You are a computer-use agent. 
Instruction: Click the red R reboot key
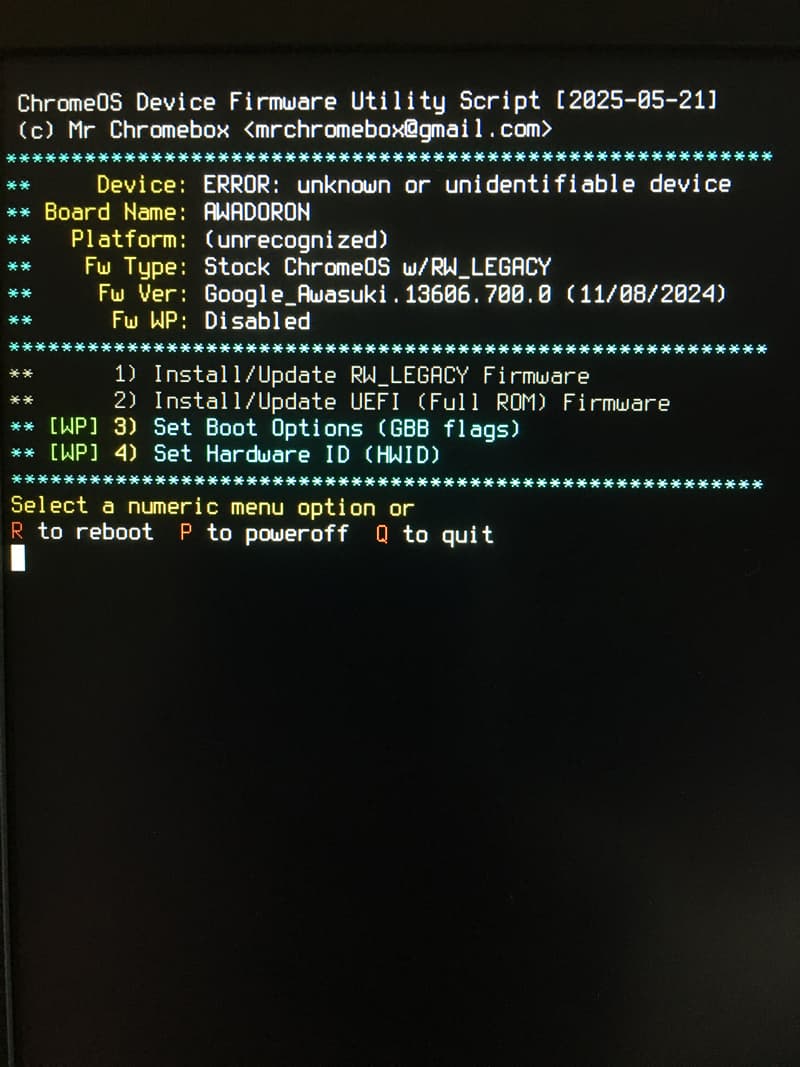coord(17,531)
